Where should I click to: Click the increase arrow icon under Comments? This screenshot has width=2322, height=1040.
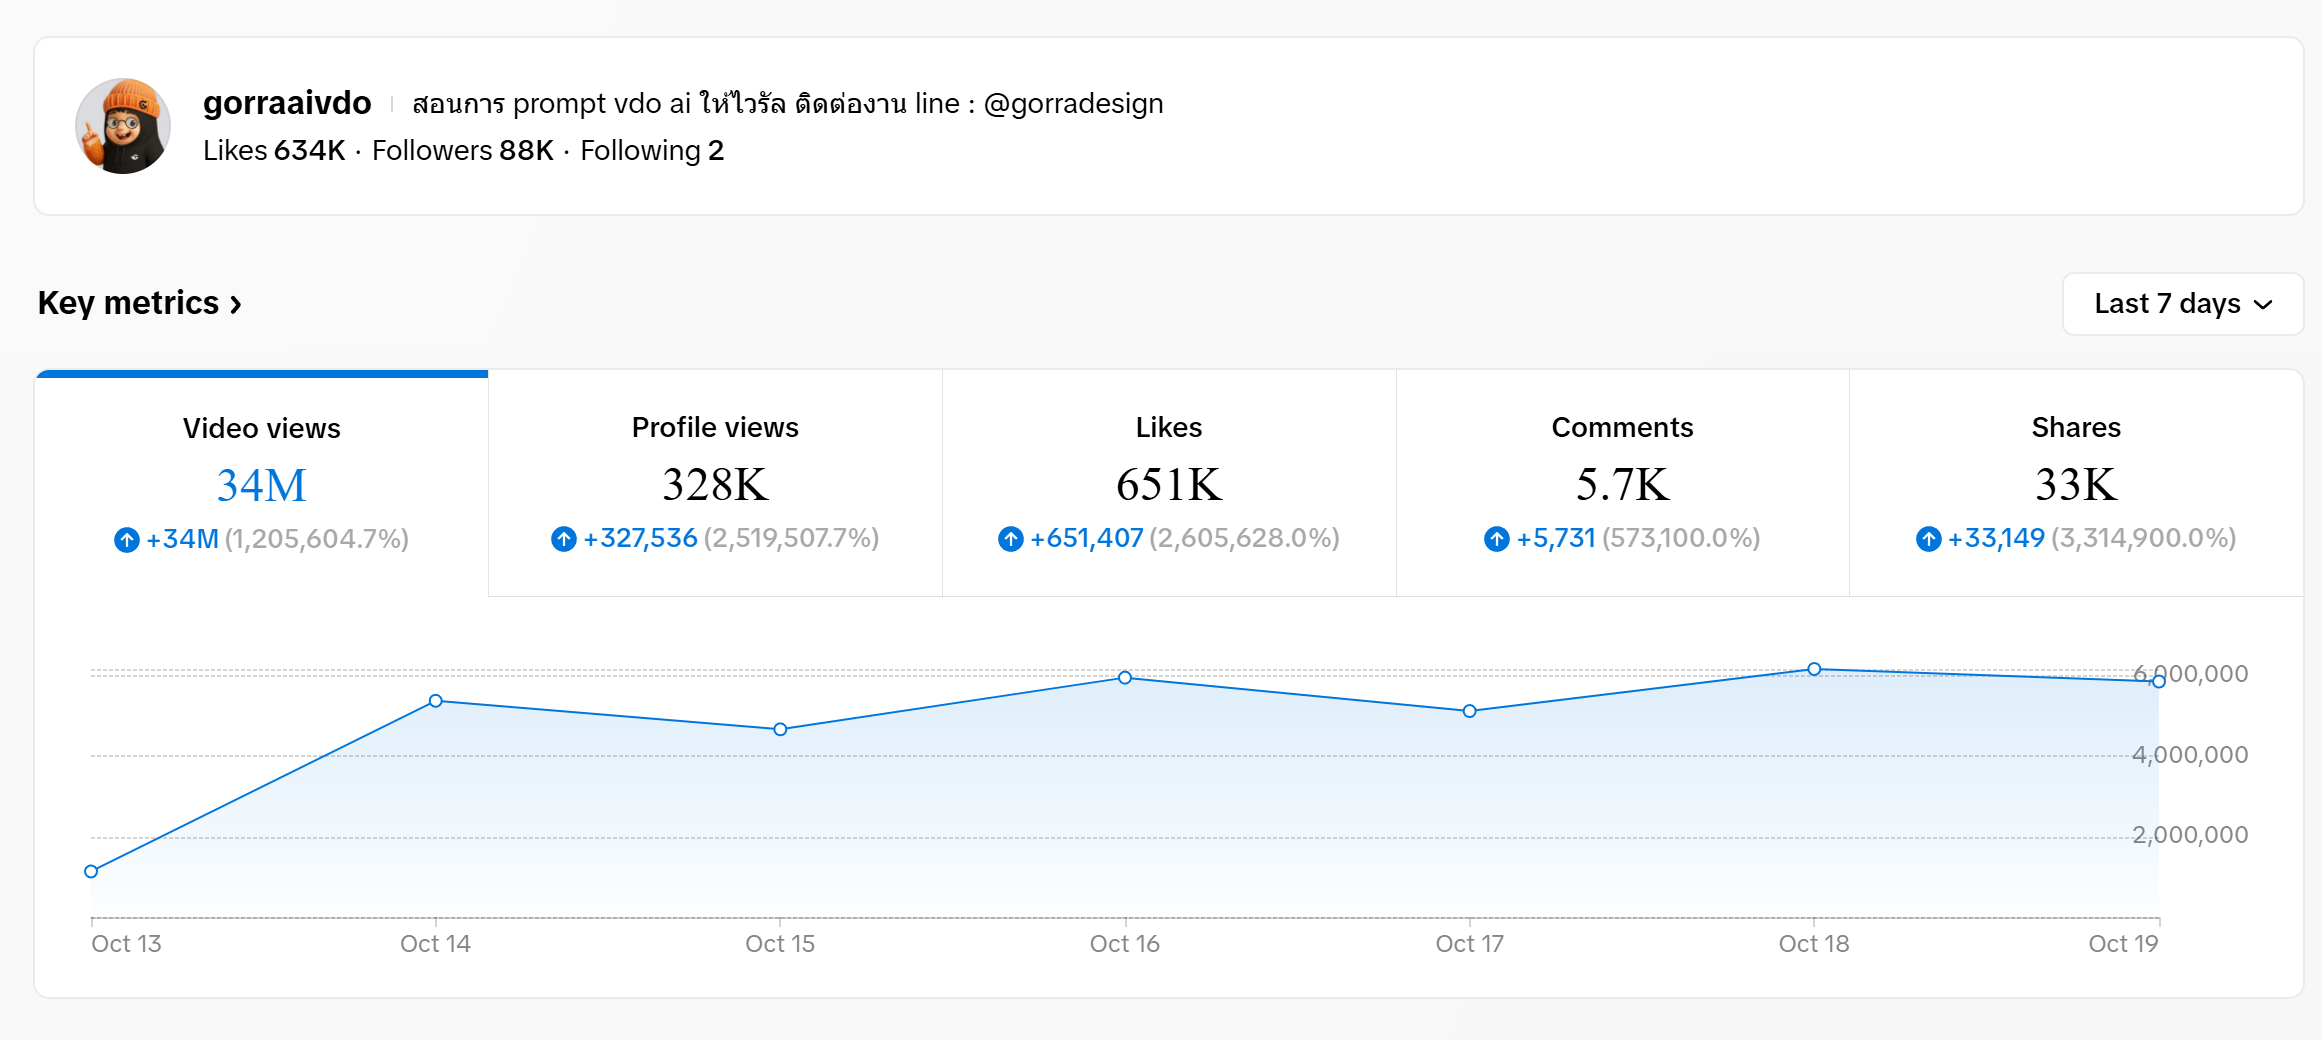[x=1497, y=539]
